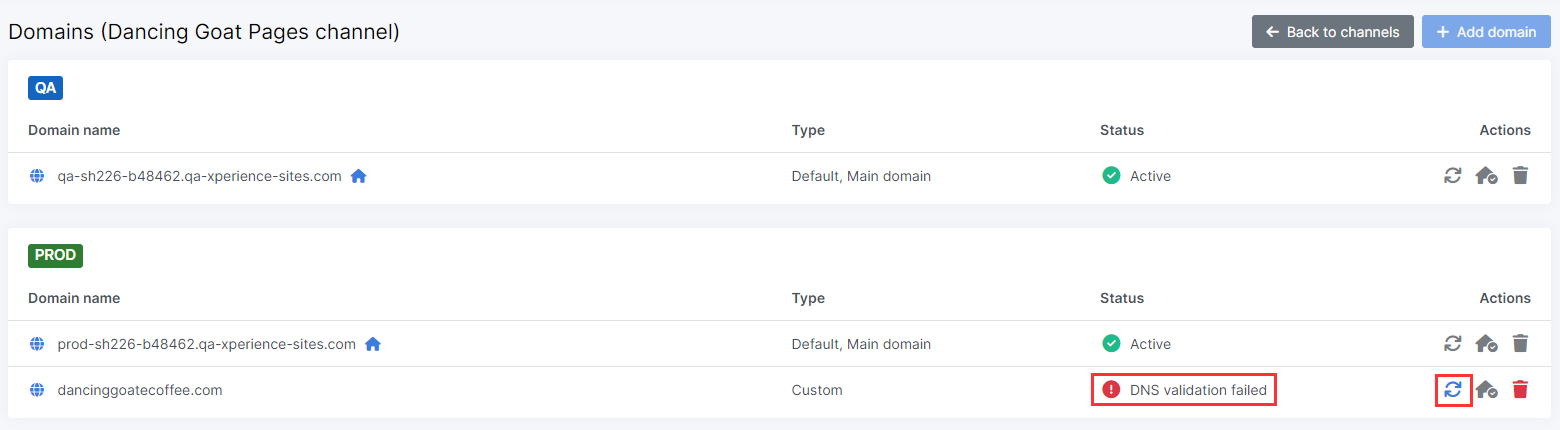1560x430 pixels.
Task: Click set-main-domain icon for prod-sh226 row
Action: click(1486, 344)
